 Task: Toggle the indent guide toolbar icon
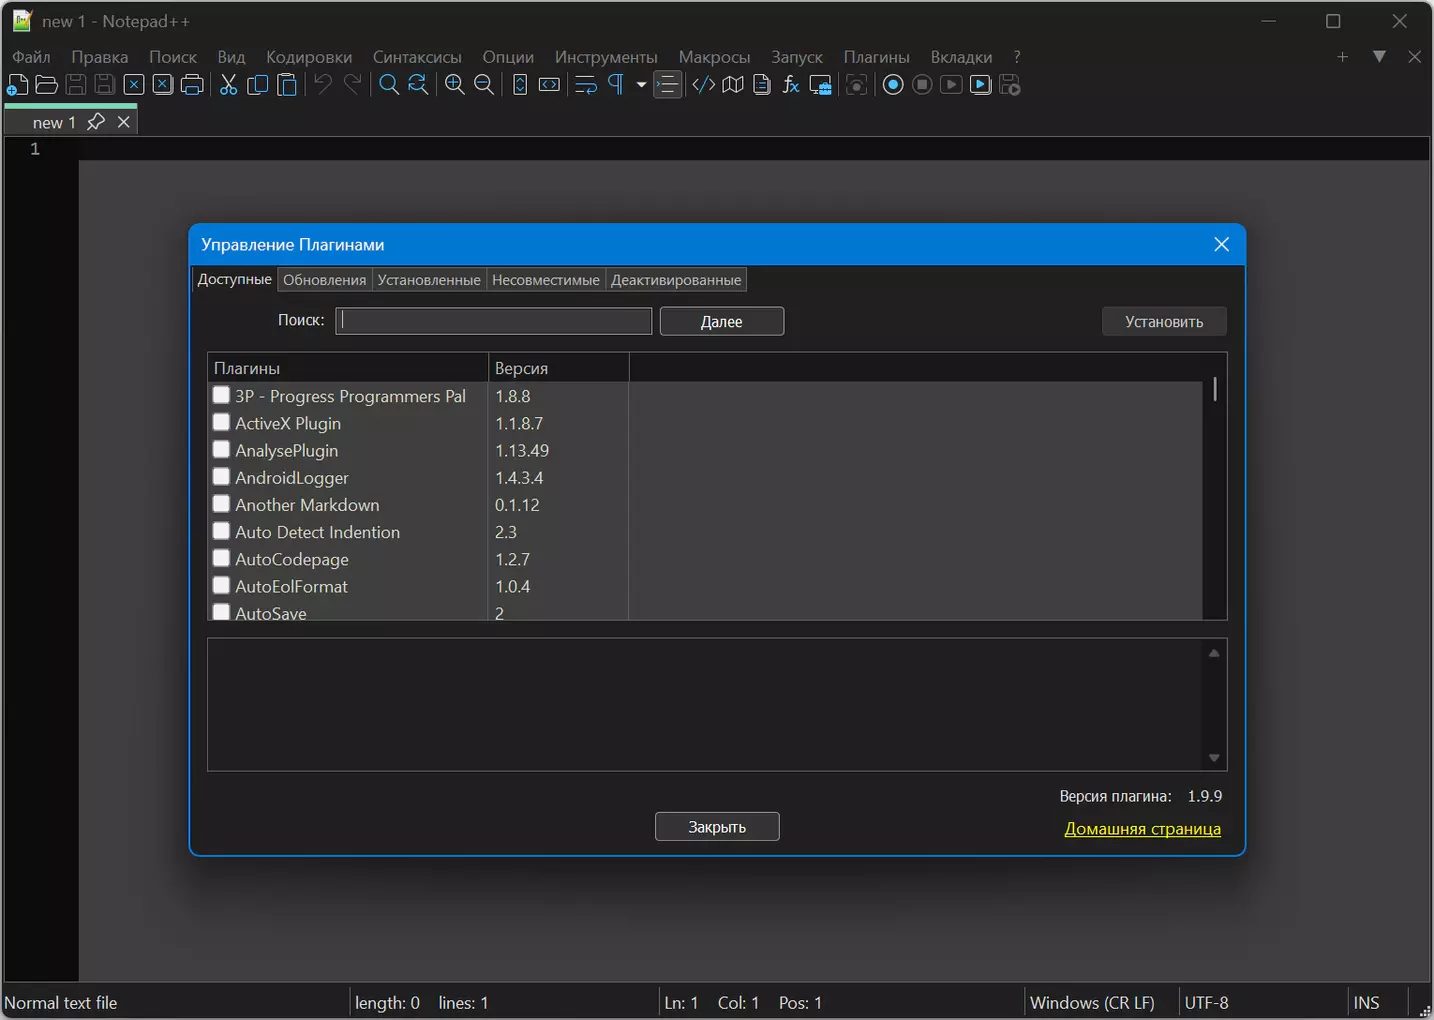[667, 85]
